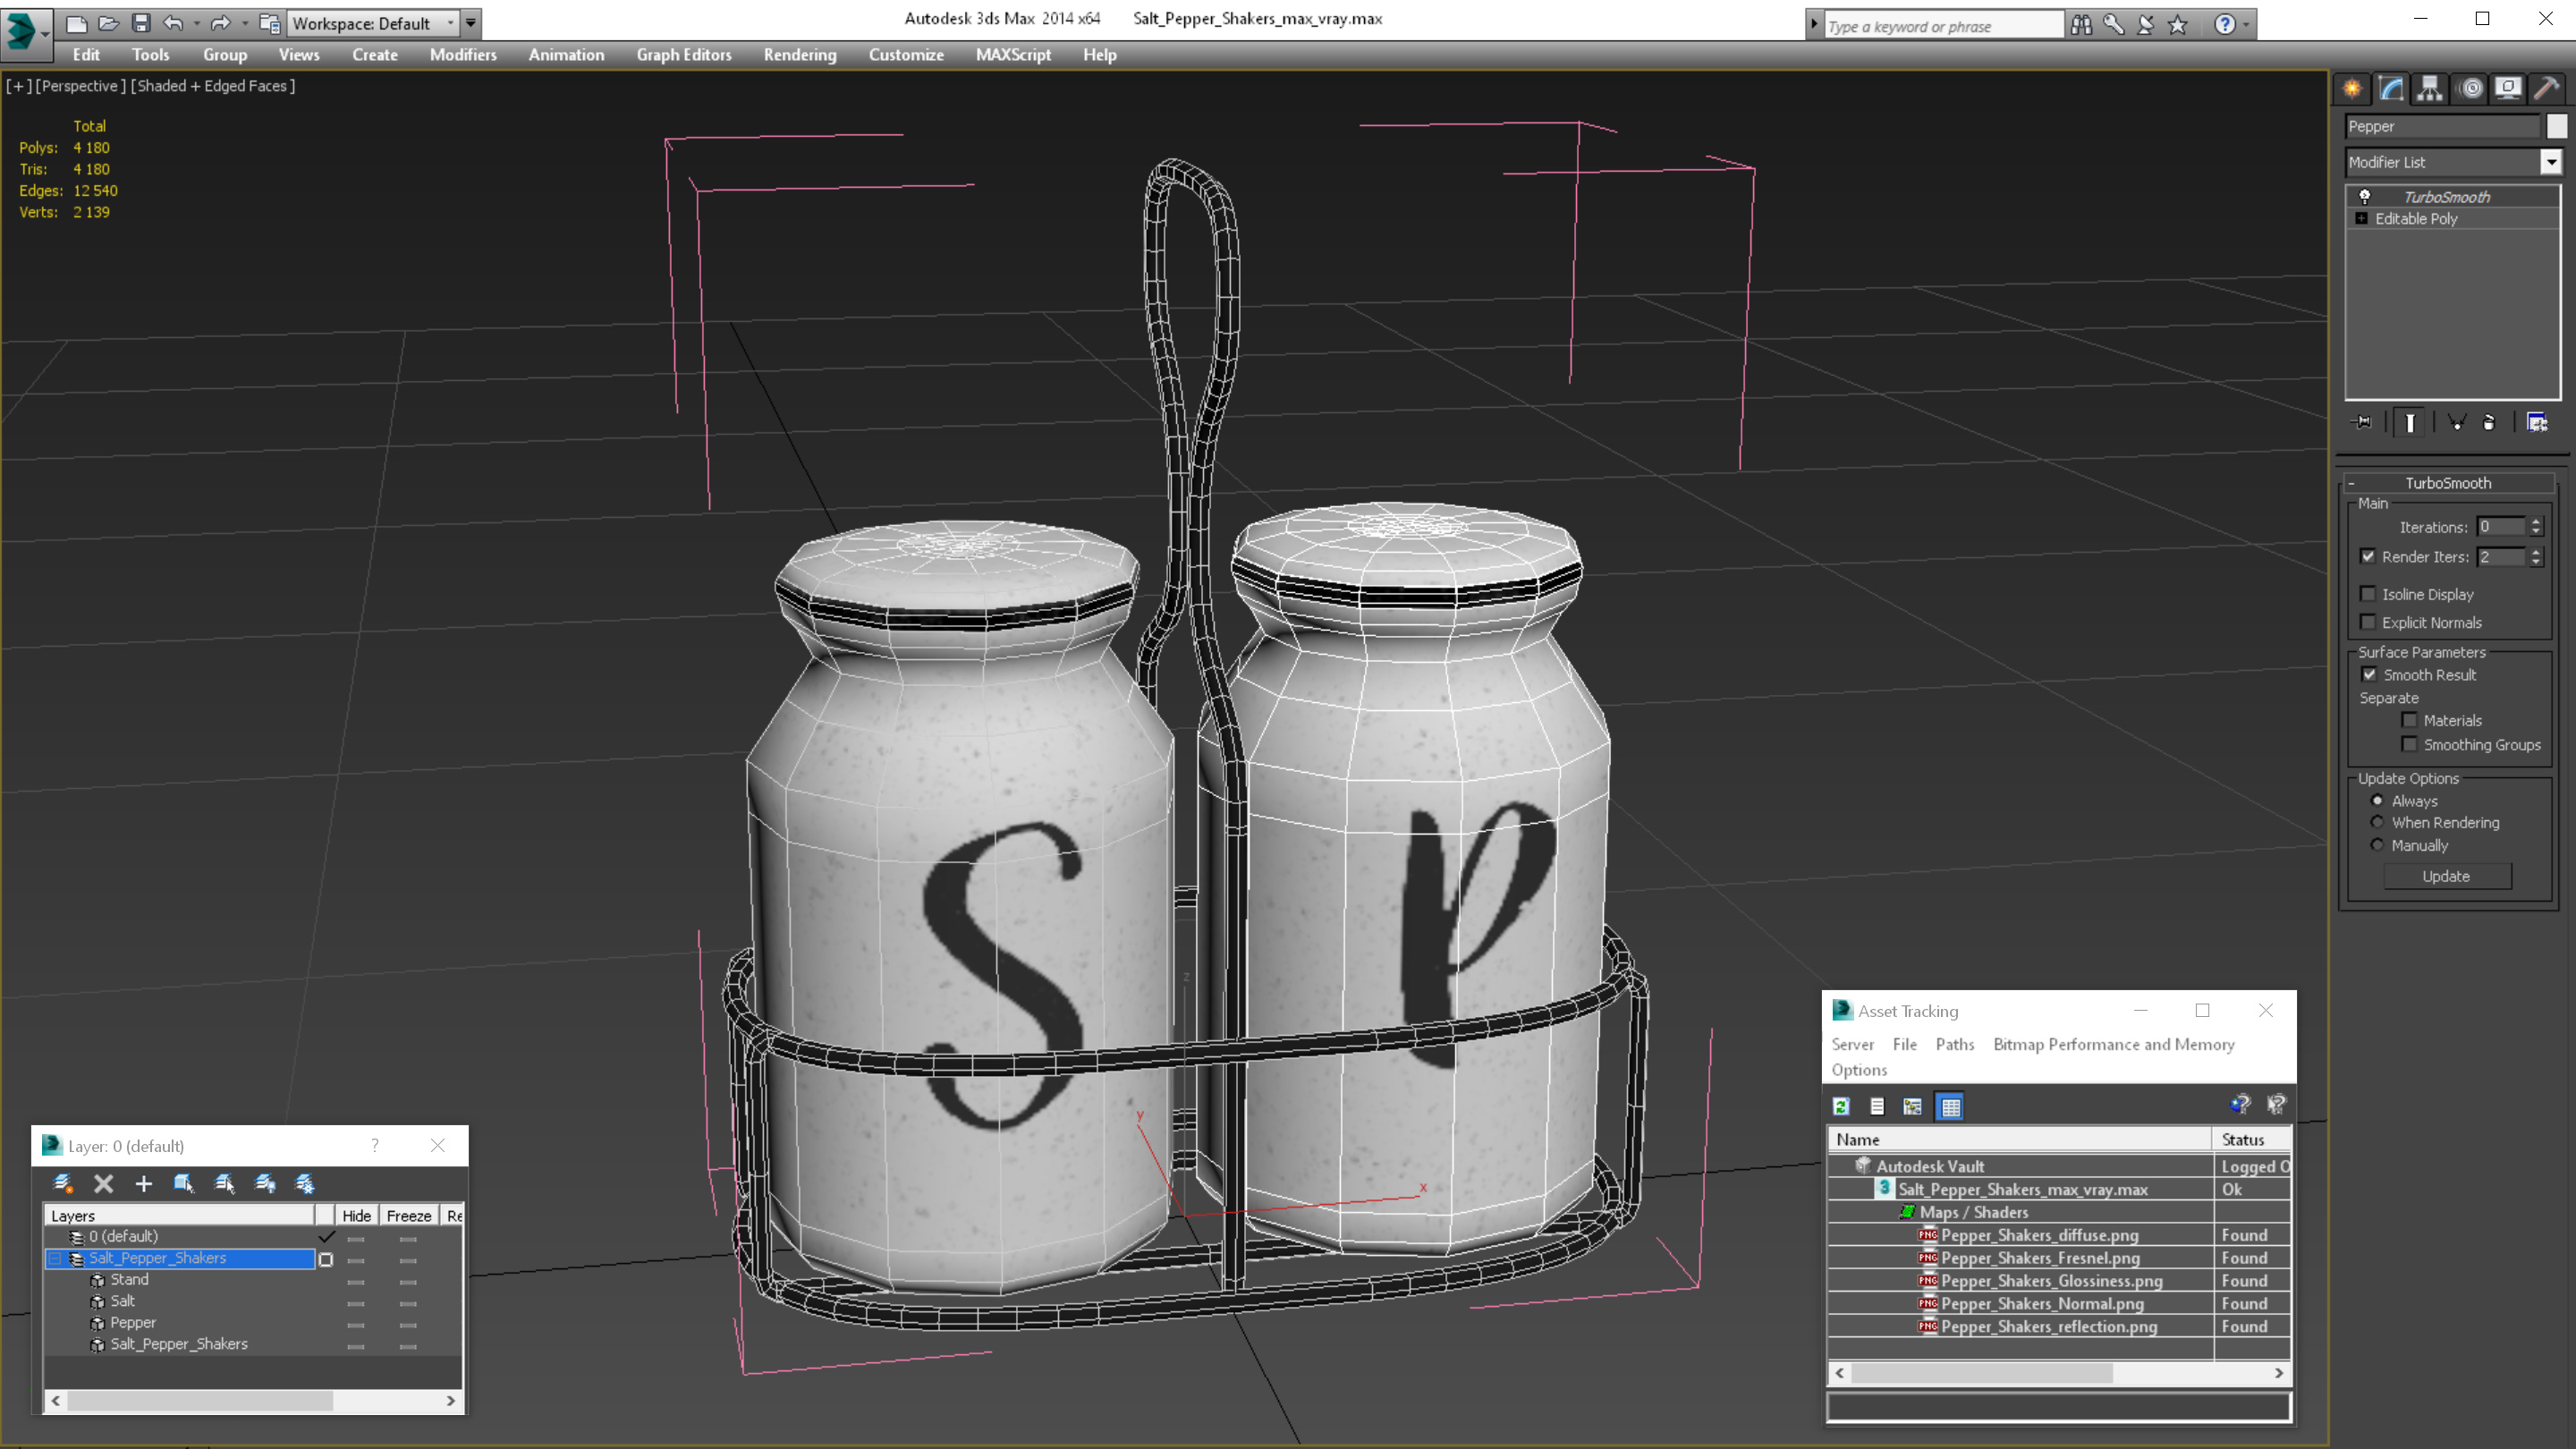Open the Rendering menu
2576x1449 pixels.
[x=799, y=55]
